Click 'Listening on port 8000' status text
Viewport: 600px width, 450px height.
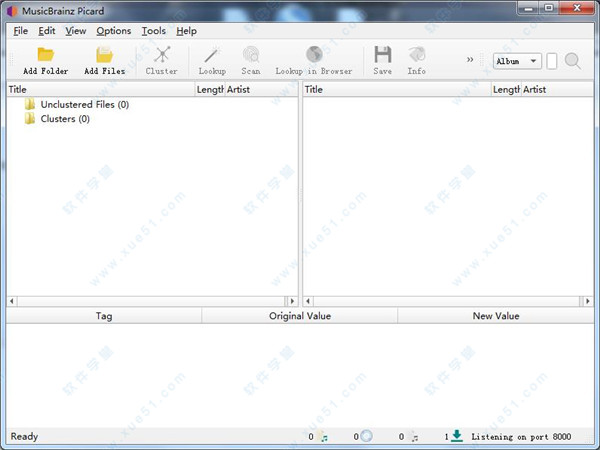tap(521, 437)
